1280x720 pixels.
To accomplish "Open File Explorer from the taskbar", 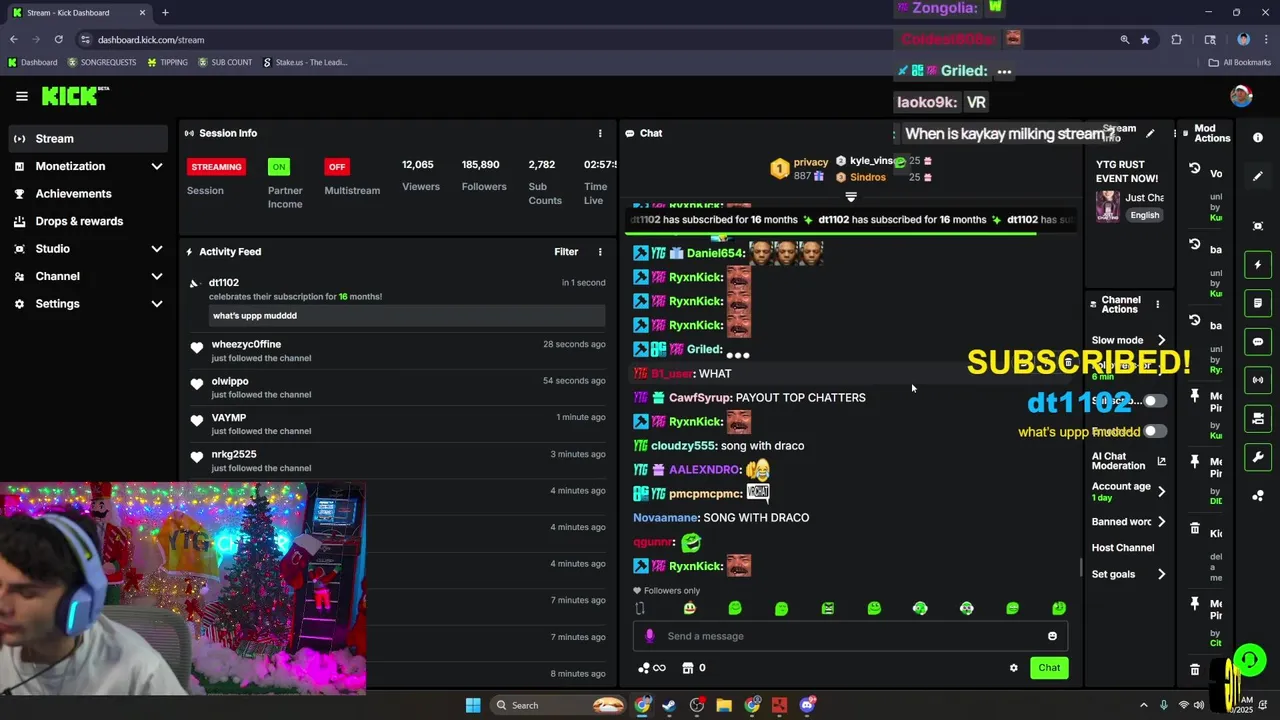I will point(724,705).
